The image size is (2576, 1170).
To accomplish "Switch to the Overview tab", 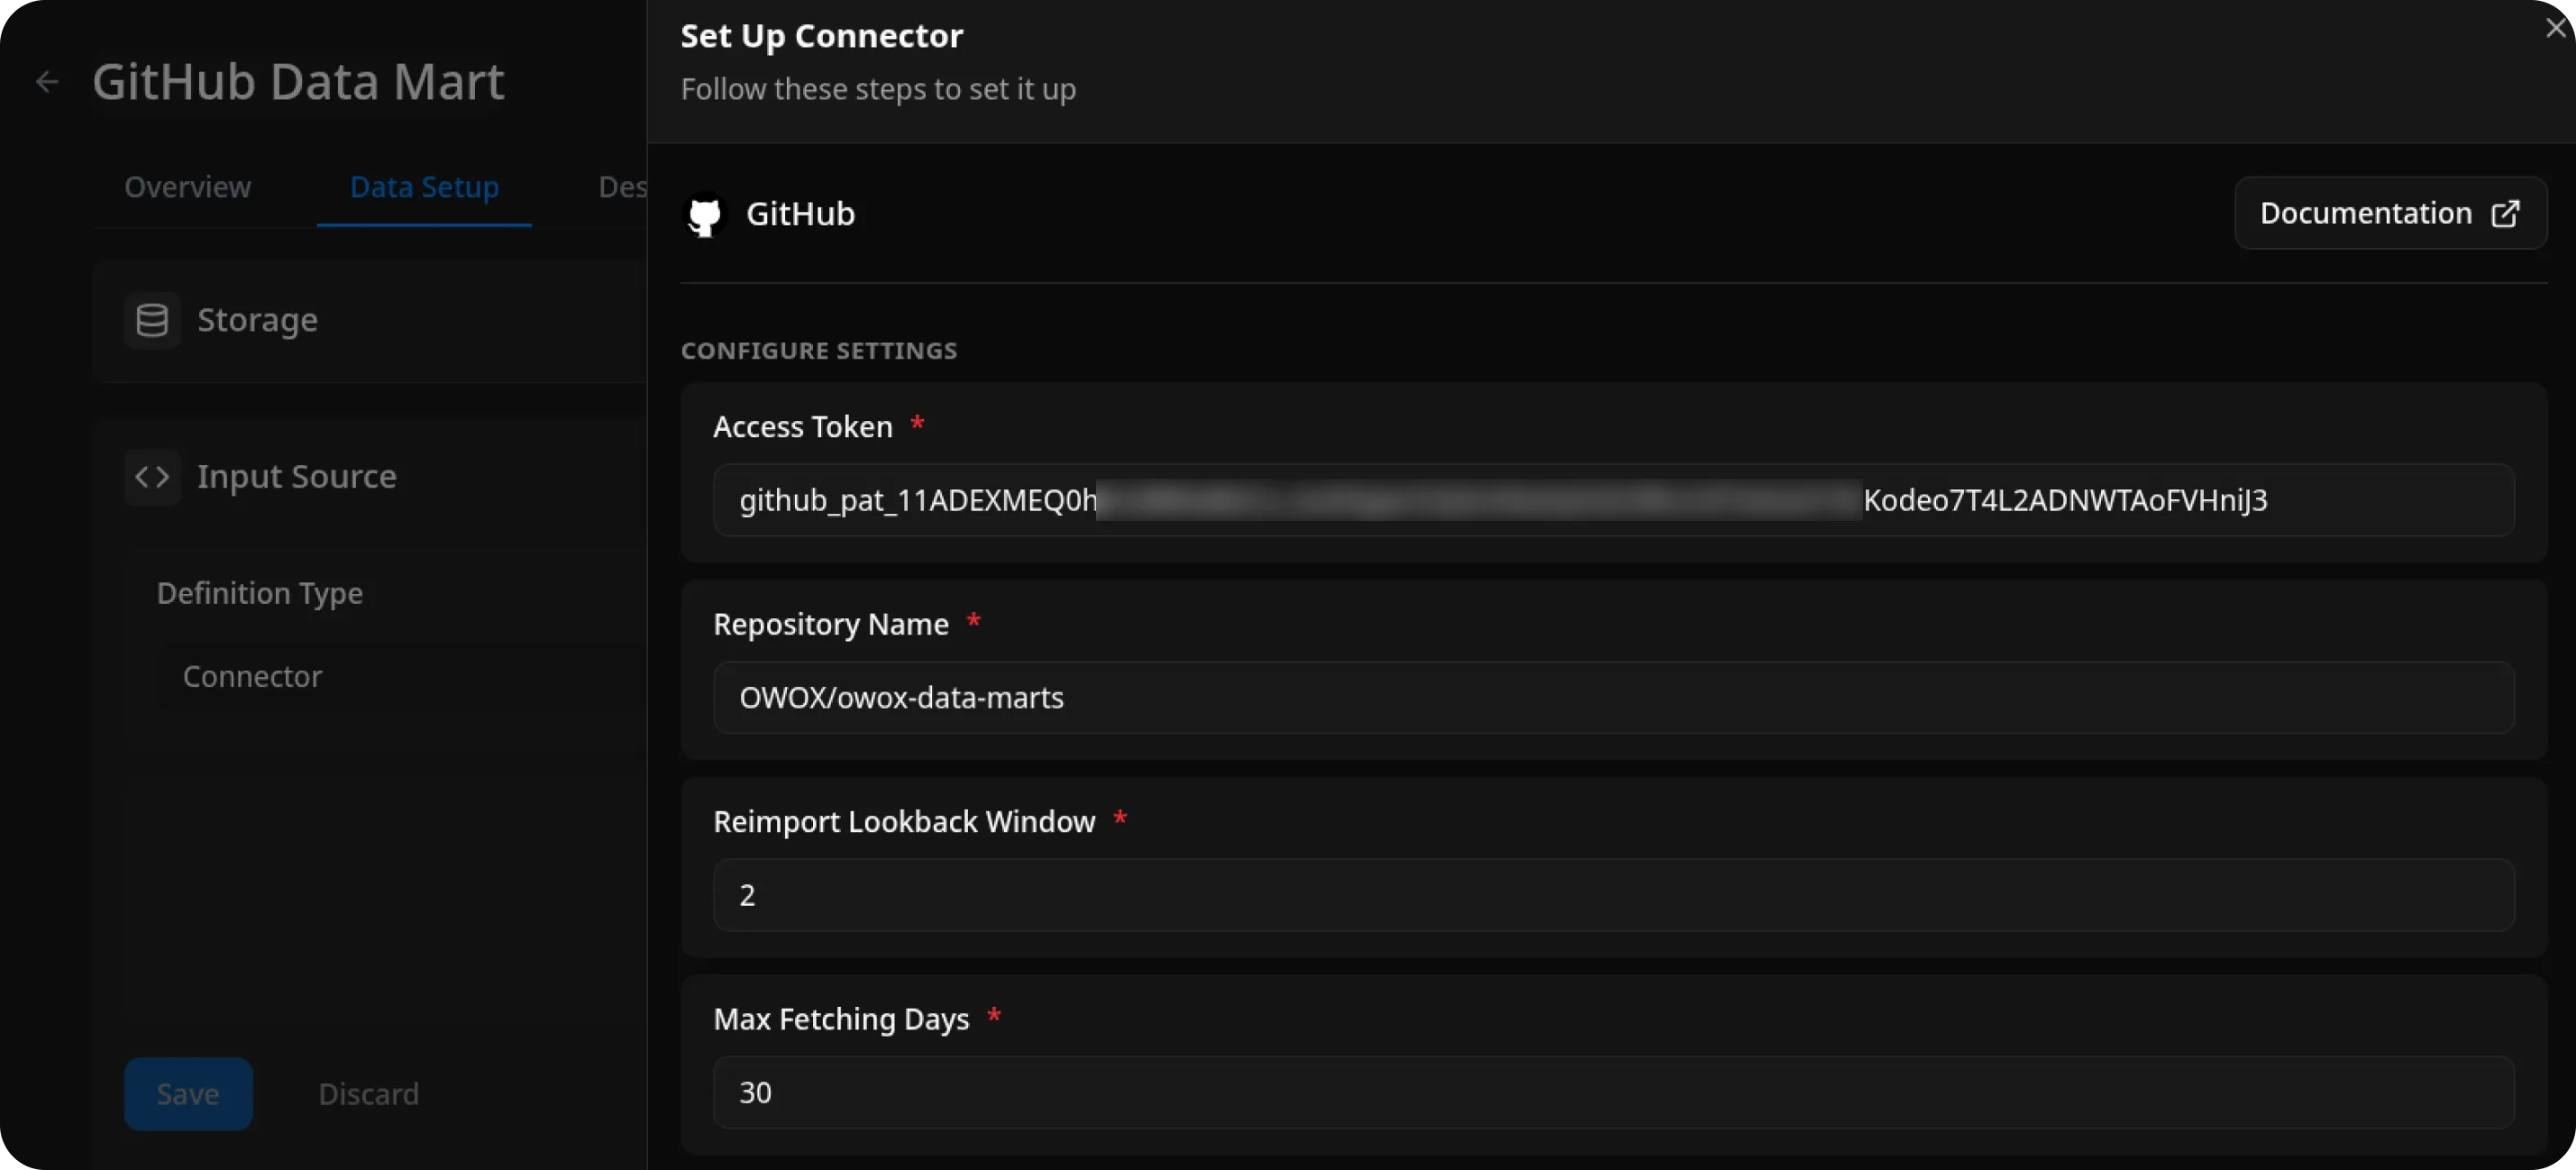I will click(x=188, y=187).
